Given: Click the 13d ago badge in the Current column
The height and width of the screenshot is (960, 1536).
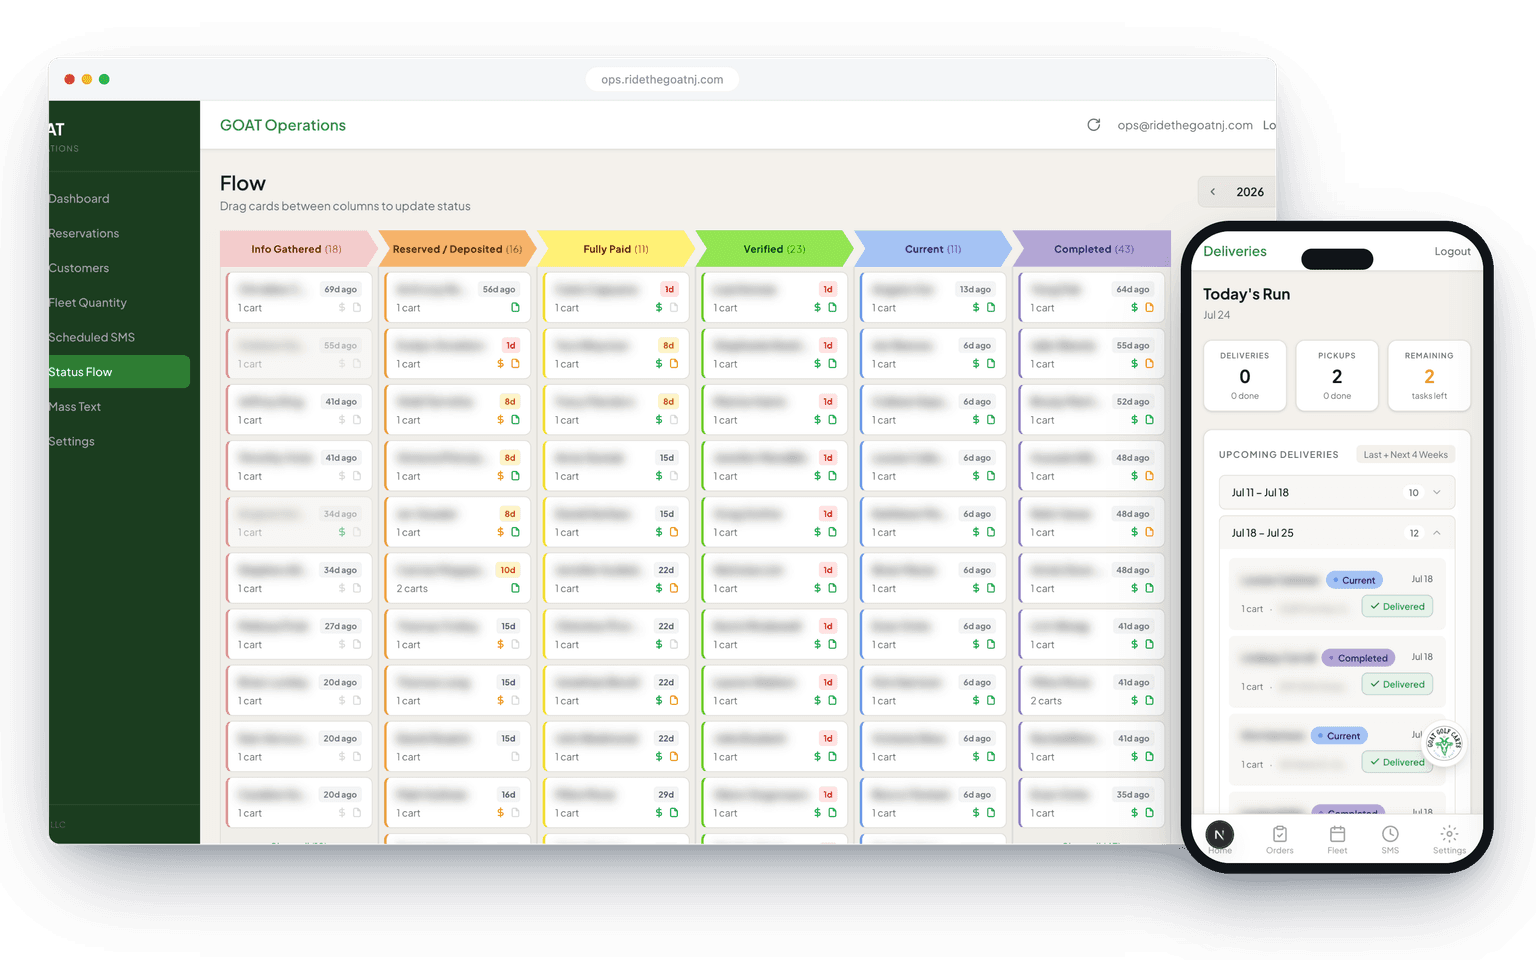Looking at the screenshot, I should (x=975, y=290).
